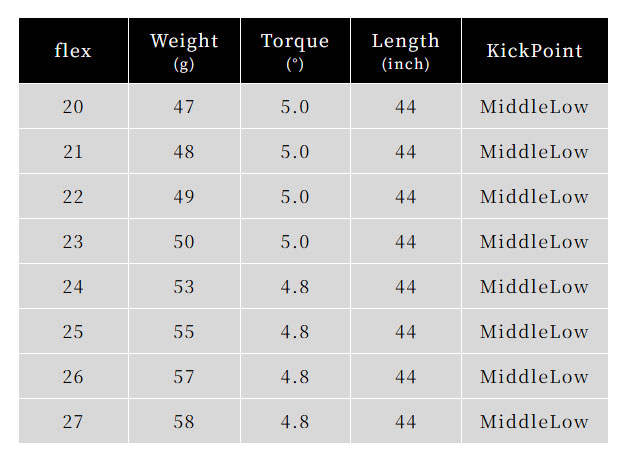The image size is (629, 463).
Task: Select weight value 57 cell
Action: pyautogui.click(x=185, y=376)
